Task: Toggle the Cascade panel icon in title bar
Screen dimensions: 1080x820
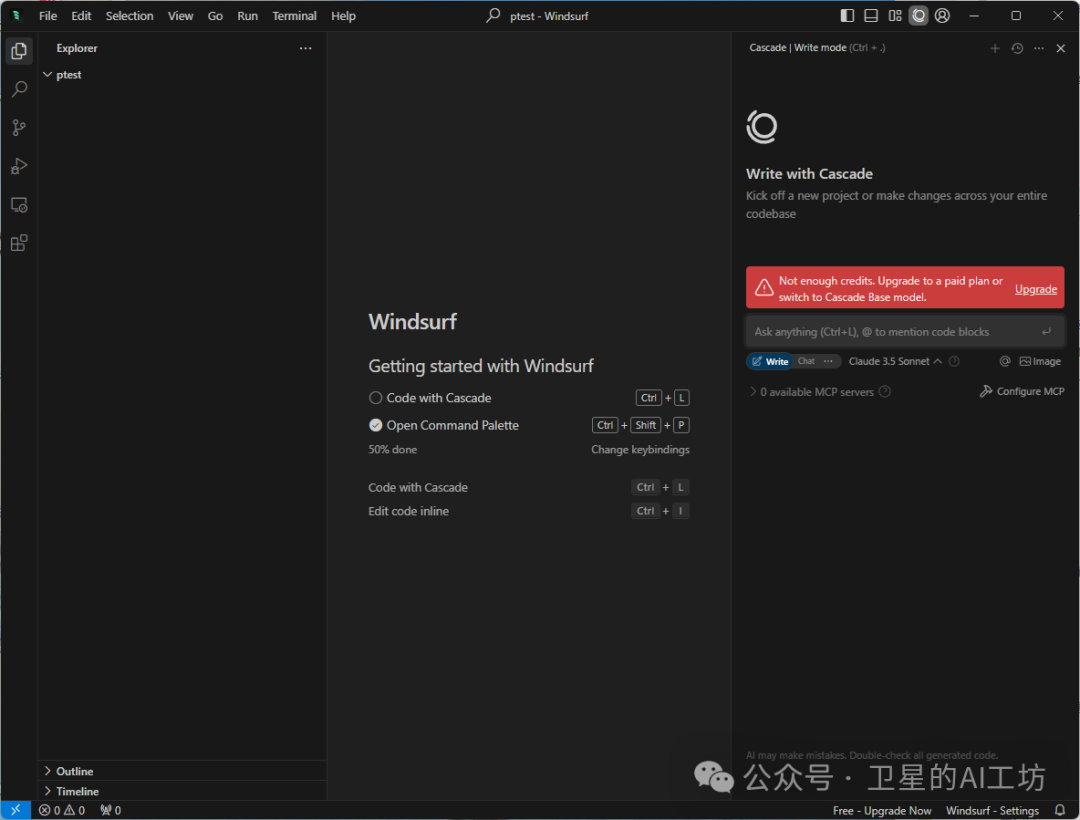Action: (918, 16)
